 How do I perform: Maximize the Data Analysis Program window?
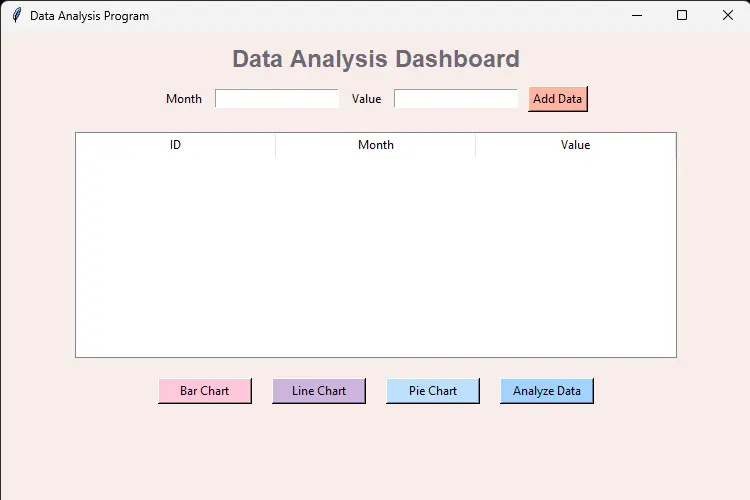(682, 15)
